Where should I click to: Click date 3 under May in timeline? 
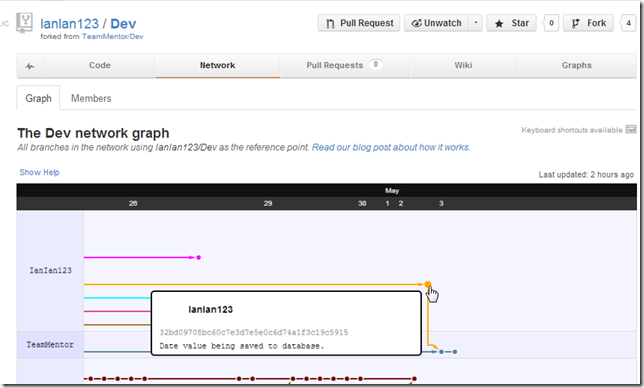click(441, 203)
